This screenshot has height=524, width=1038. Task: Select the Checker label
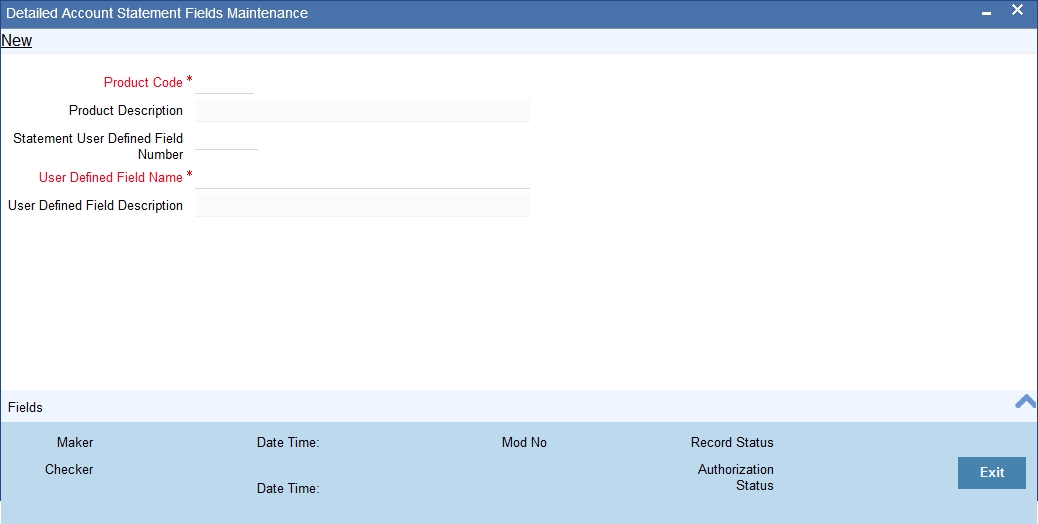click(x=69, y=470)
